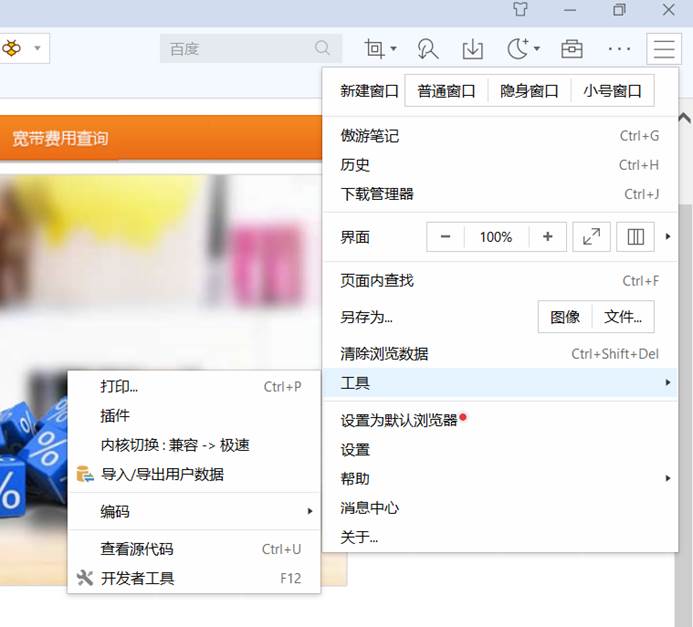Choose 清除浏览数据 in the menu

point(385,354)
